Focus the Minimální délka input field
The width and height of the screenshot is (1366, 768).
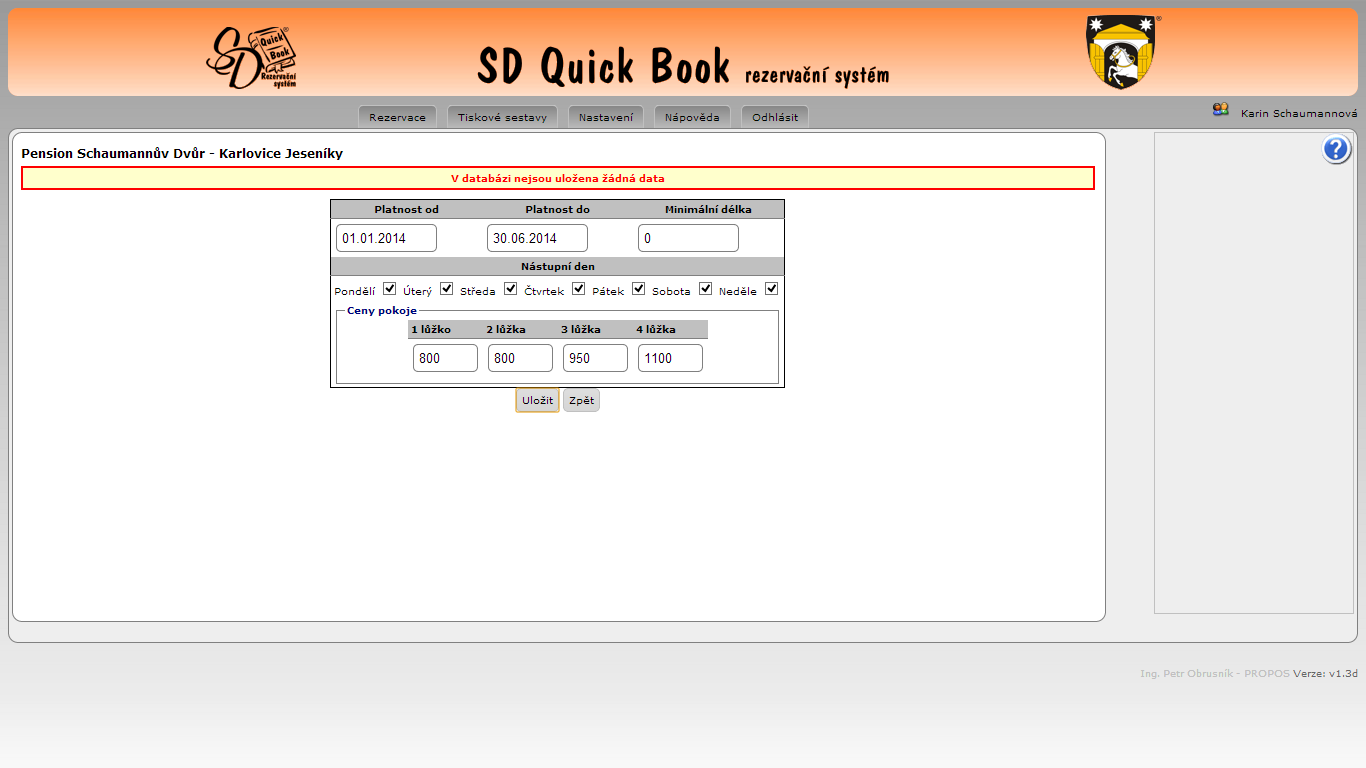tap(688, 238)
